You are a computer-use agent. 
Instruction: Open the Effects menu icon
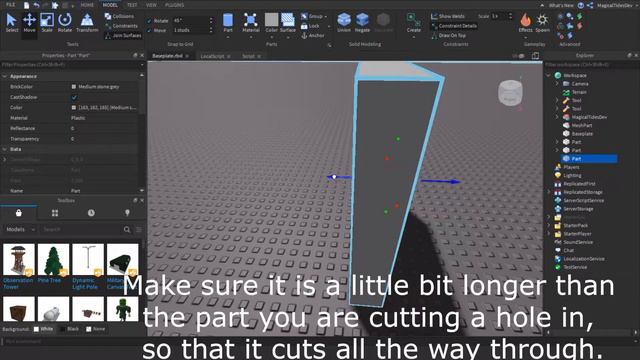pyautogui.click(x=525, y=23)
